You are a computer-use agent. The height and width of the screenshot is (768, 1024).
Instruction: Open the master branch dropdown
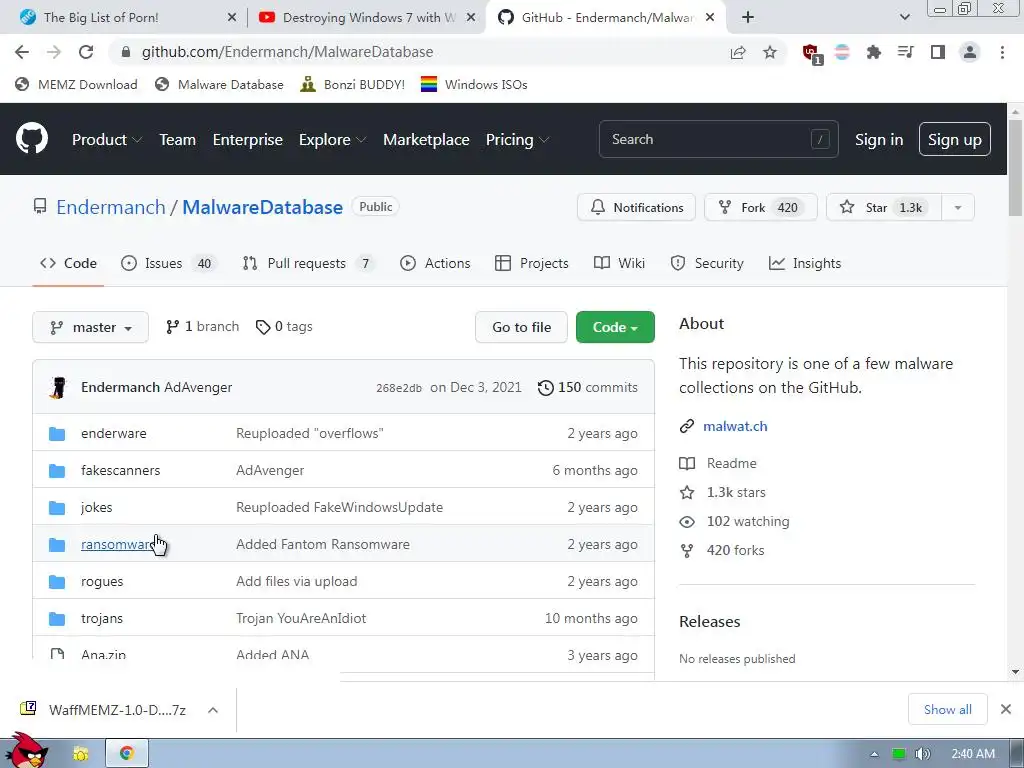pos(90,327)
